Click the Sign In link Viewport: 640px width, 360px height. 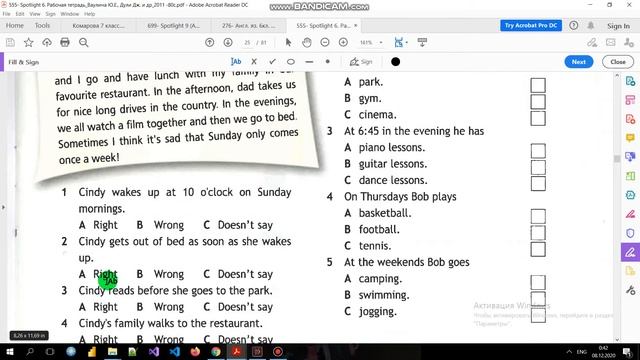pos(618,26)
